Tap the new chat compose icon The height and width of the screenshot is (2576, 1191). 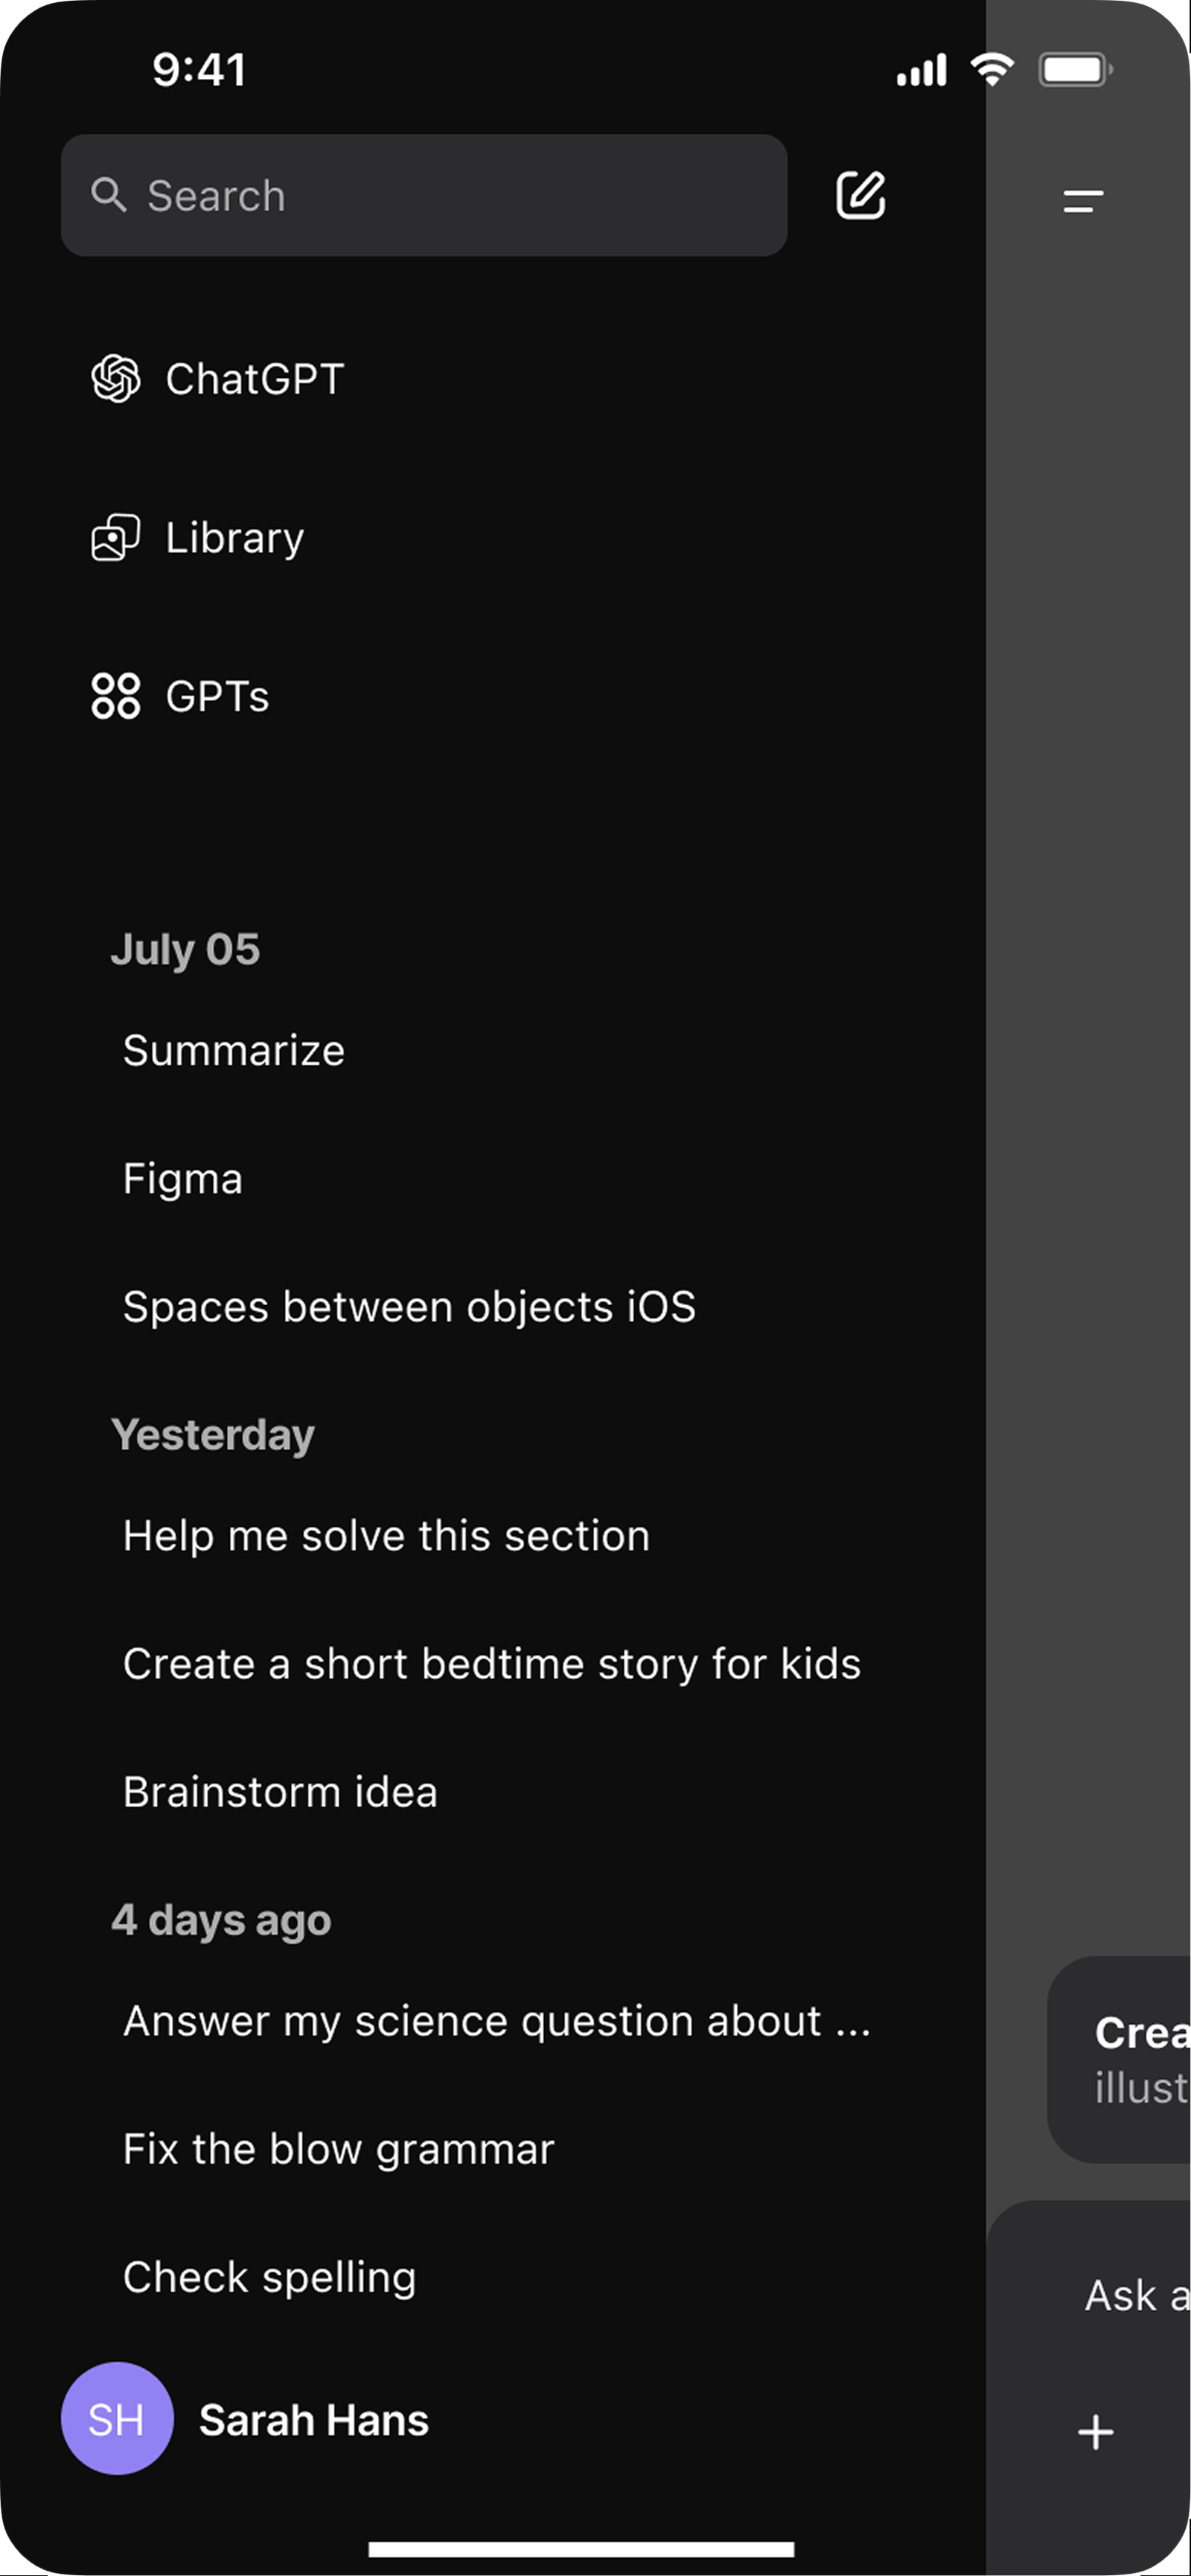point(860,195)
